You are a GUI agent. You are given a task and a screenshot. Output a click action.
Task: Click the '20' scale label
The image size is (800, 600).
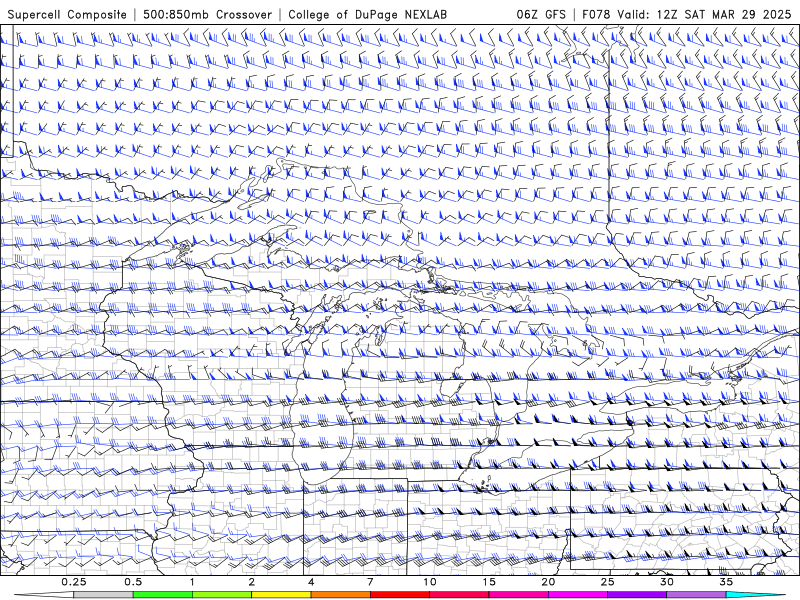[548, 582]
